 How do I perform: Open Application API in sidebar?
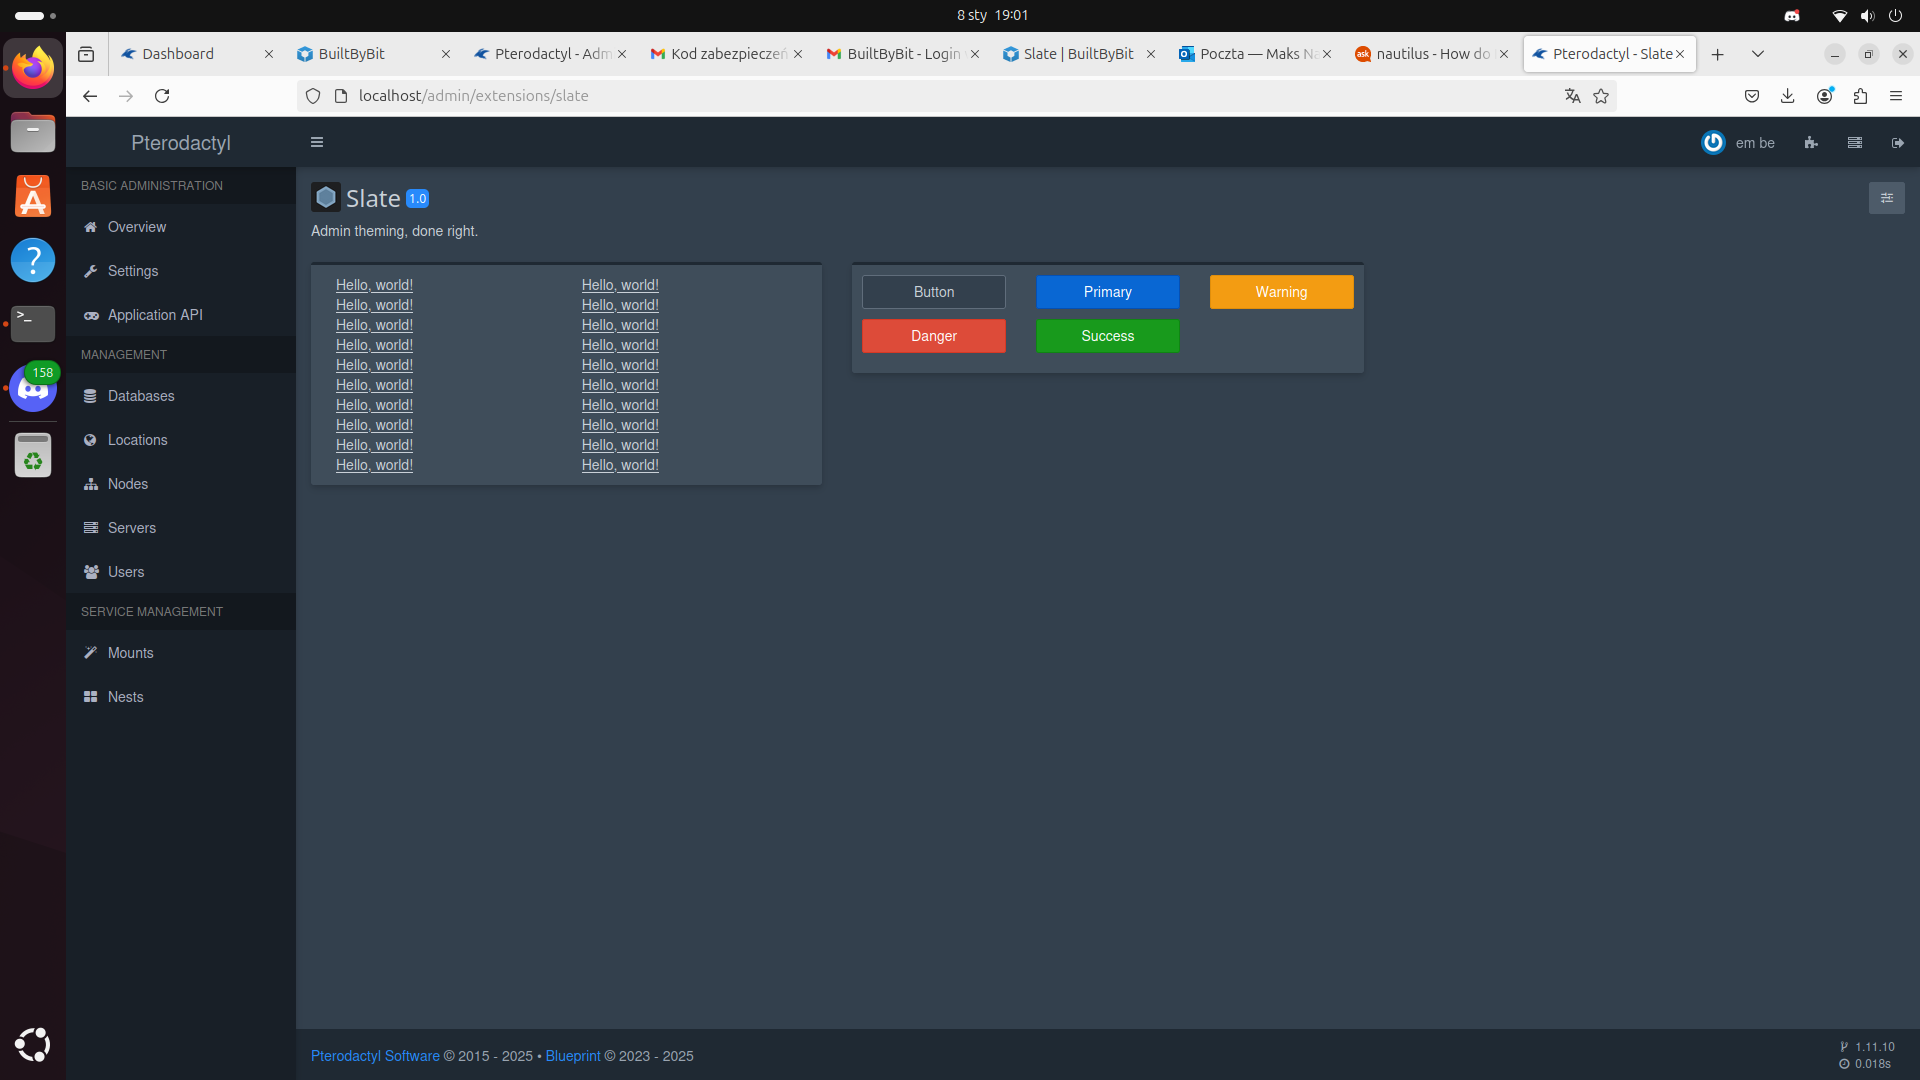click(181, 315)
